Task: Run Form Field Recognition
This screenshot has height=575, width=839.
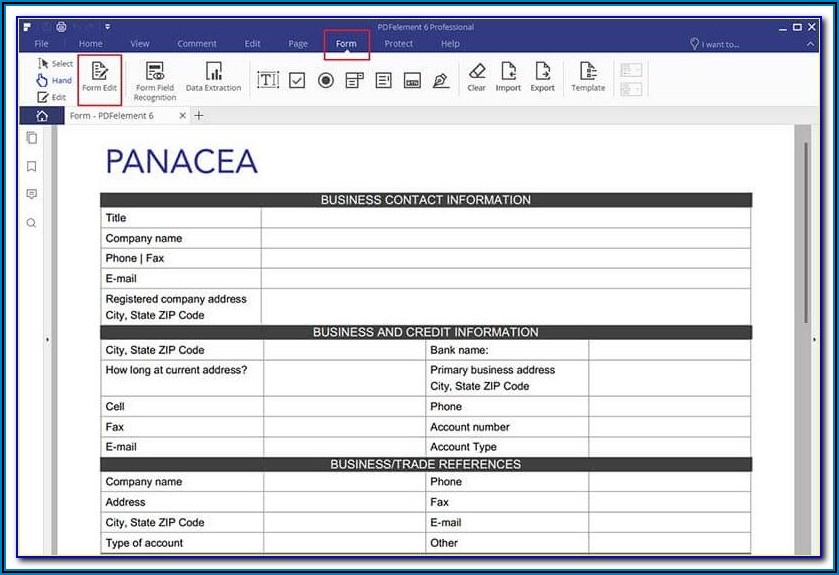Action: click(x=155, y=79)
